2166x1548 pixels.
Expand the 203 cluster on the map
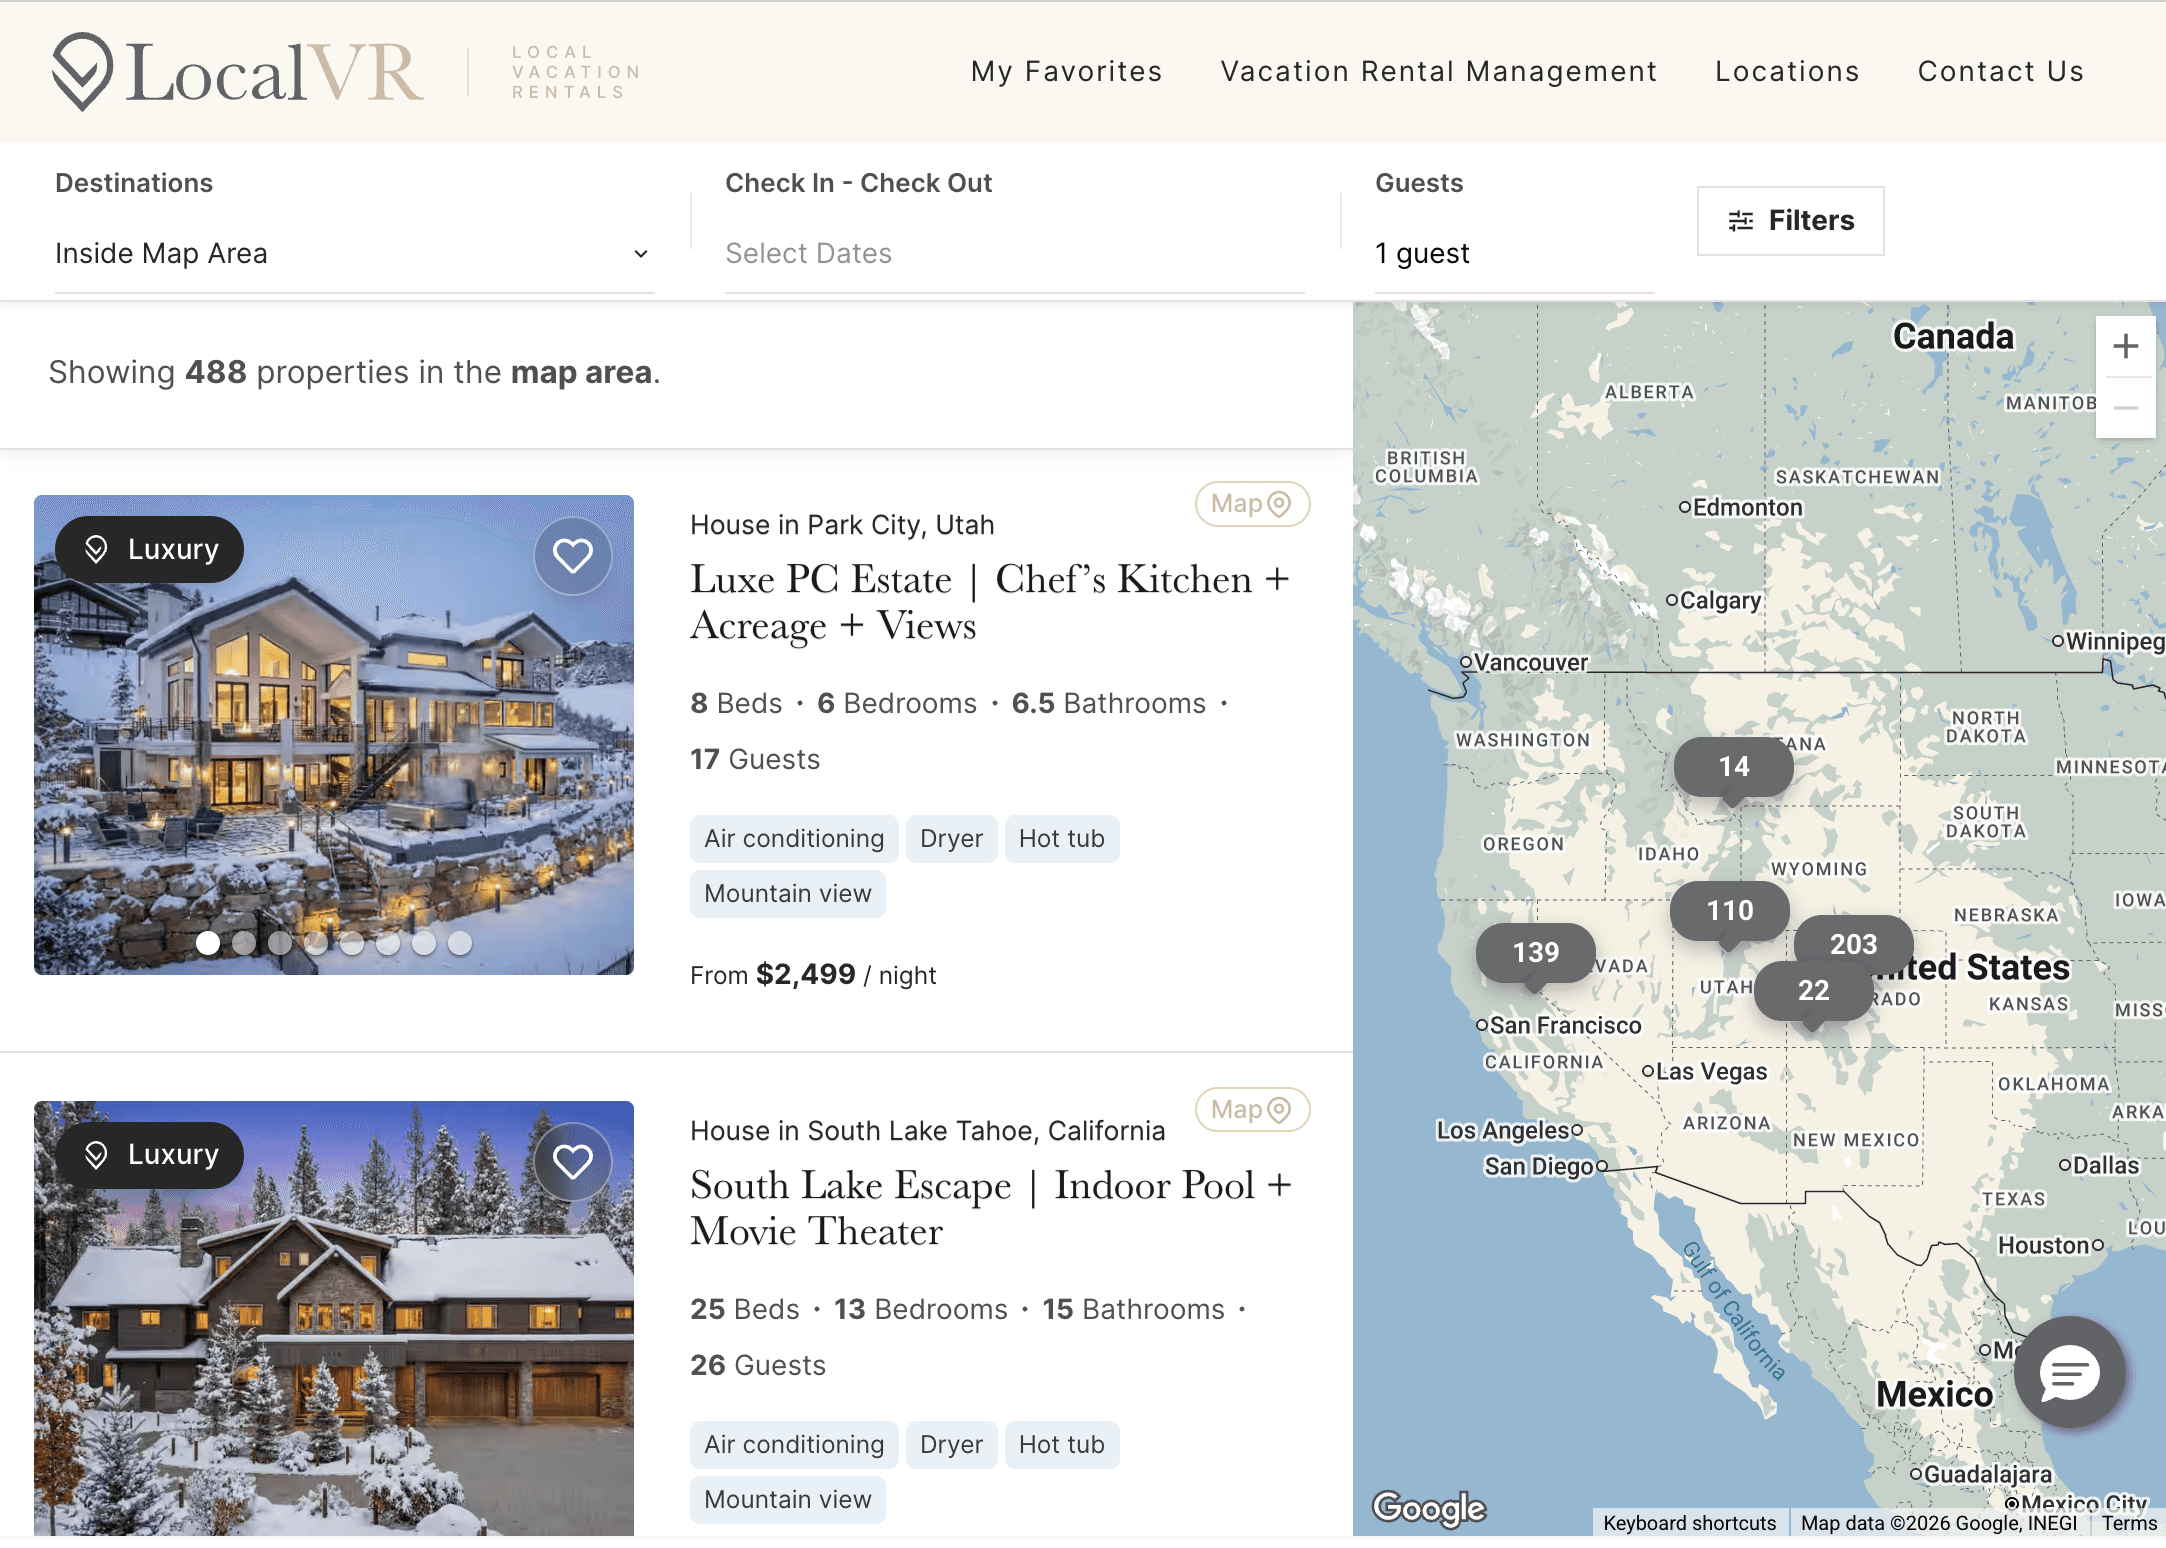click(1852, 944)
